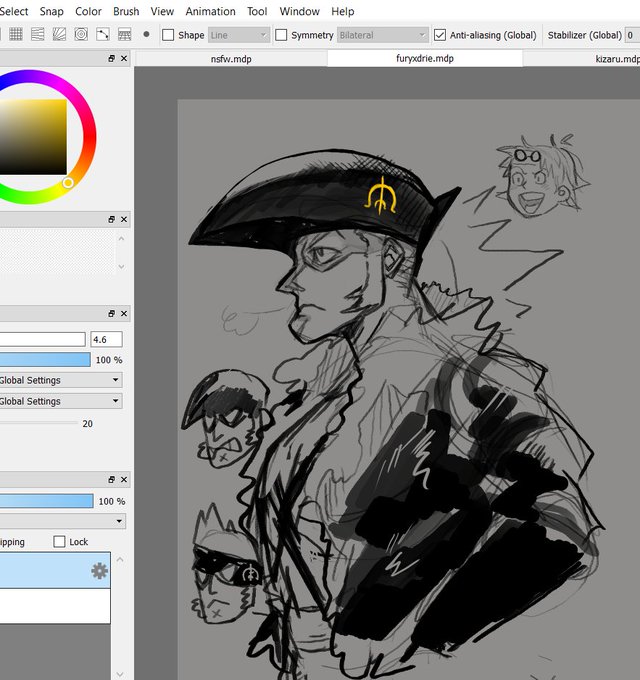Screen dimensions: 640x680
Task: Disable the Anti-aliasing (Global) checkbox
Action: (x=440, y=35)
